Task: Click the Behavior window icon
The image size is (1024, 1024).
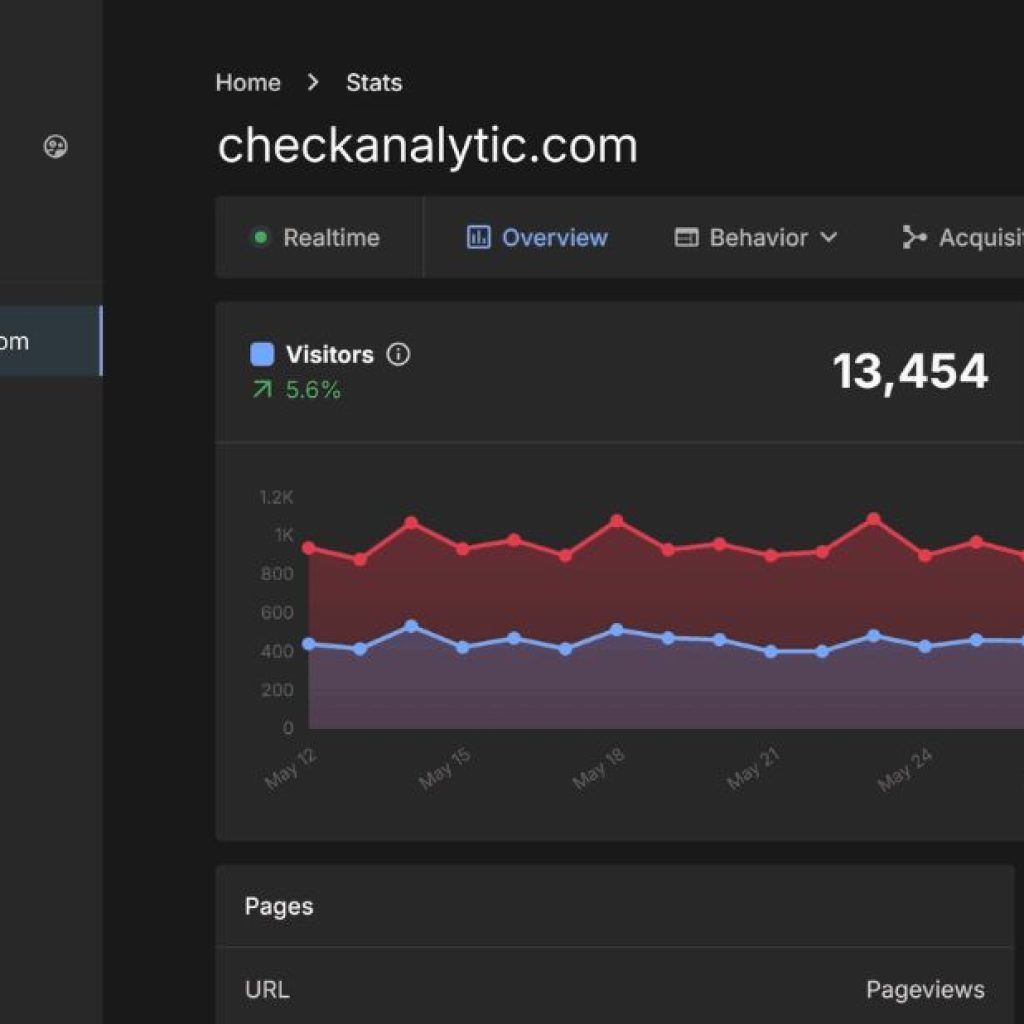Action: [x=686, y=237]
